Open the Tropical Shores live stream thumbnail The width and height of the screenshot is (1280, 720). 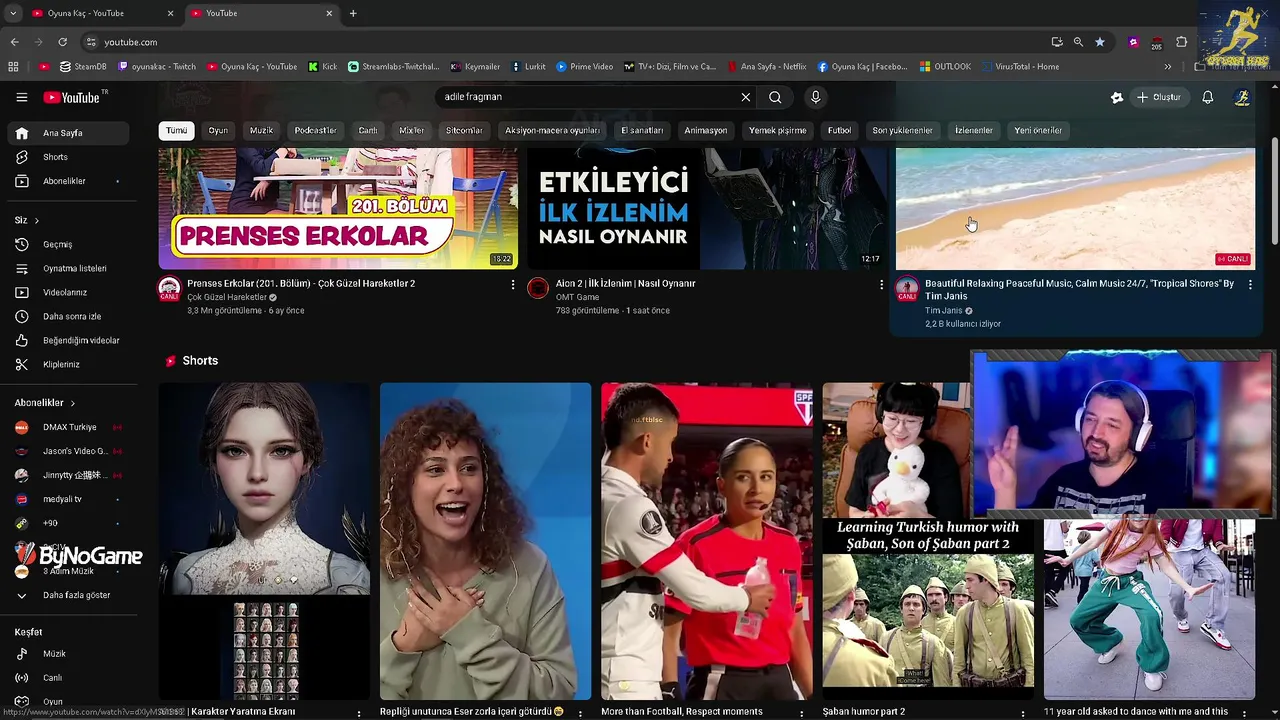(1075, 209)
